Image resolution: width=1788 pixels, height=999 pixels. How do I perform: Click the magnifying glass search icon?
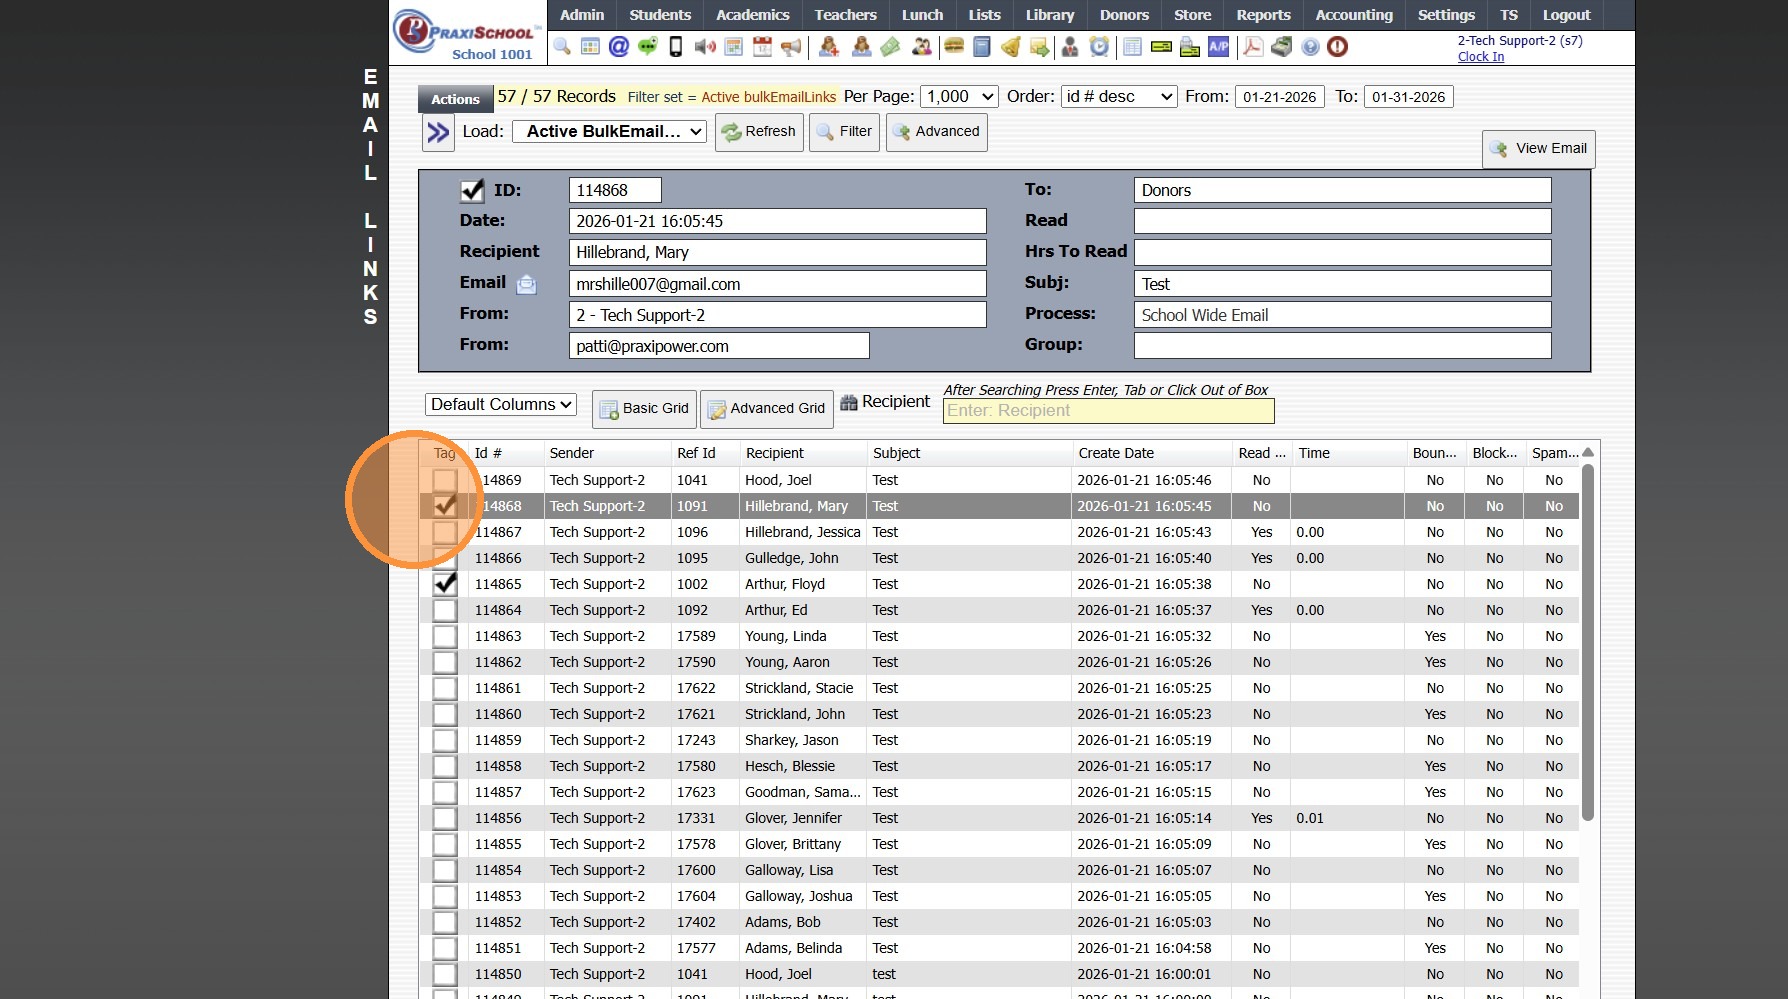[x=562, y=47]
